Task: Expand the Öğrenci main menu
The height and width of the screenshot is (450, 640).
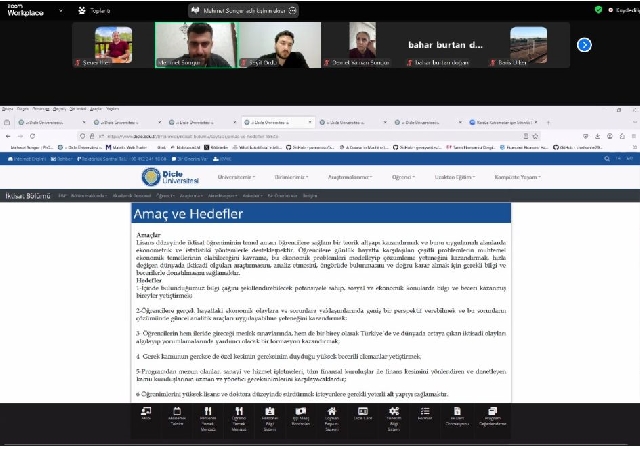Action: point(403,177)
